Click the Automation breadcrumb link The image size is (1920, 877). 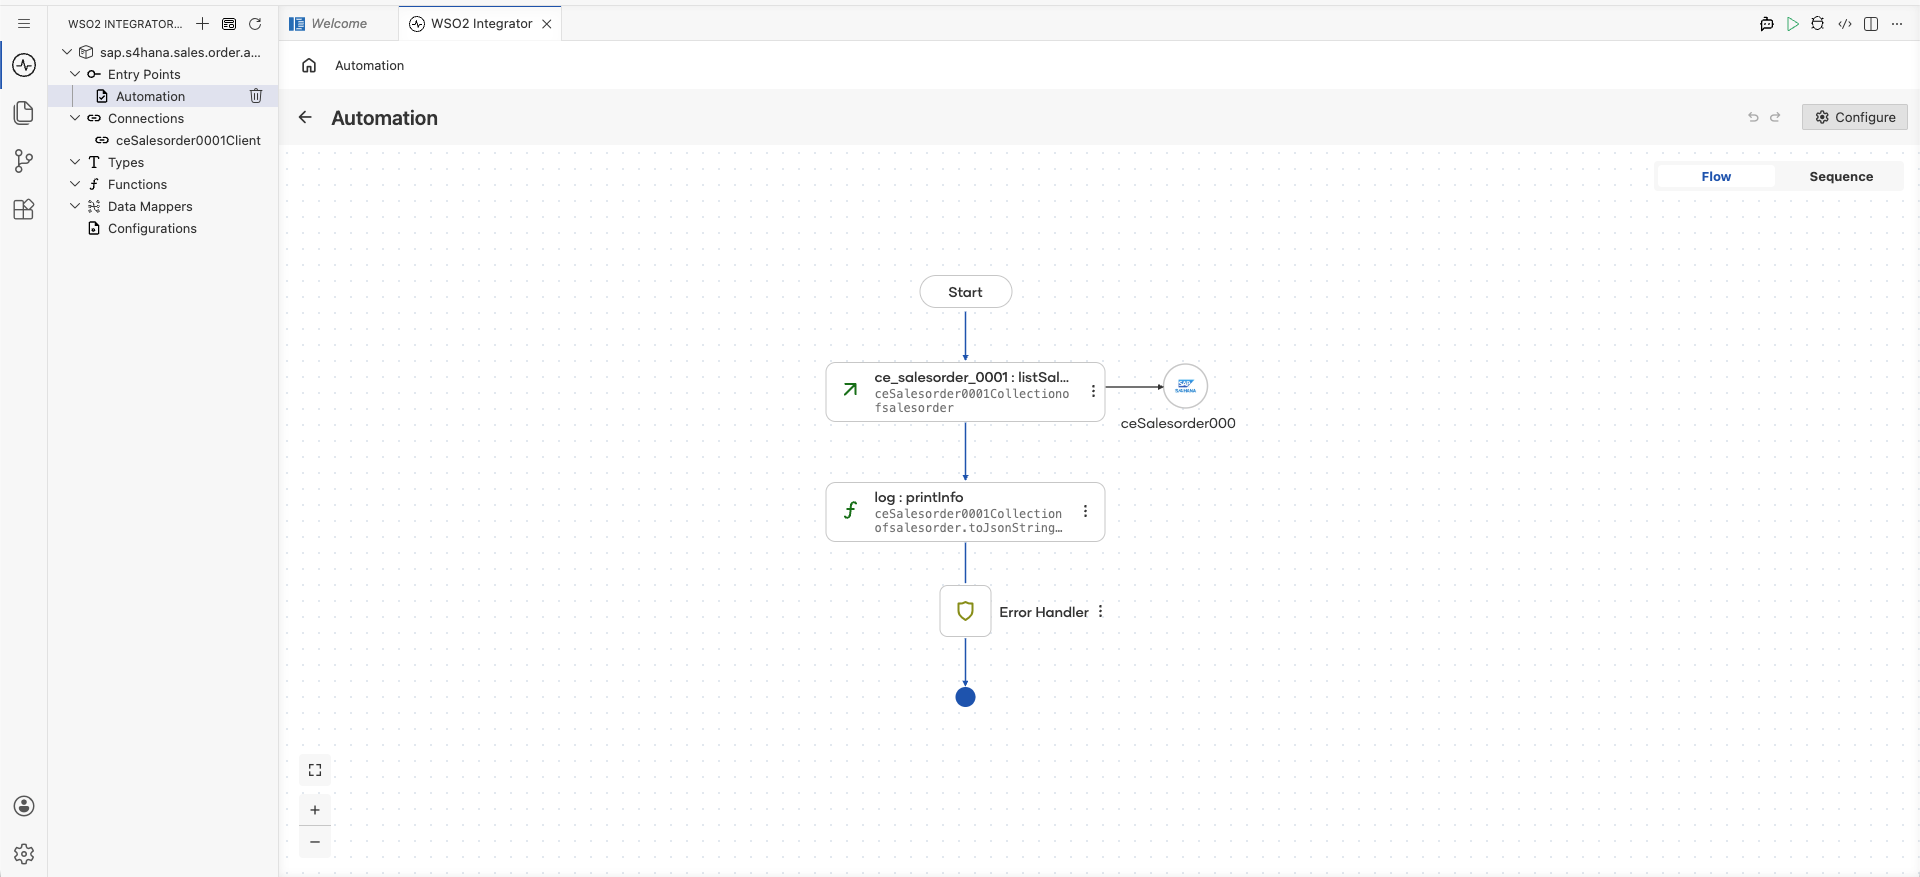[369, 65]
